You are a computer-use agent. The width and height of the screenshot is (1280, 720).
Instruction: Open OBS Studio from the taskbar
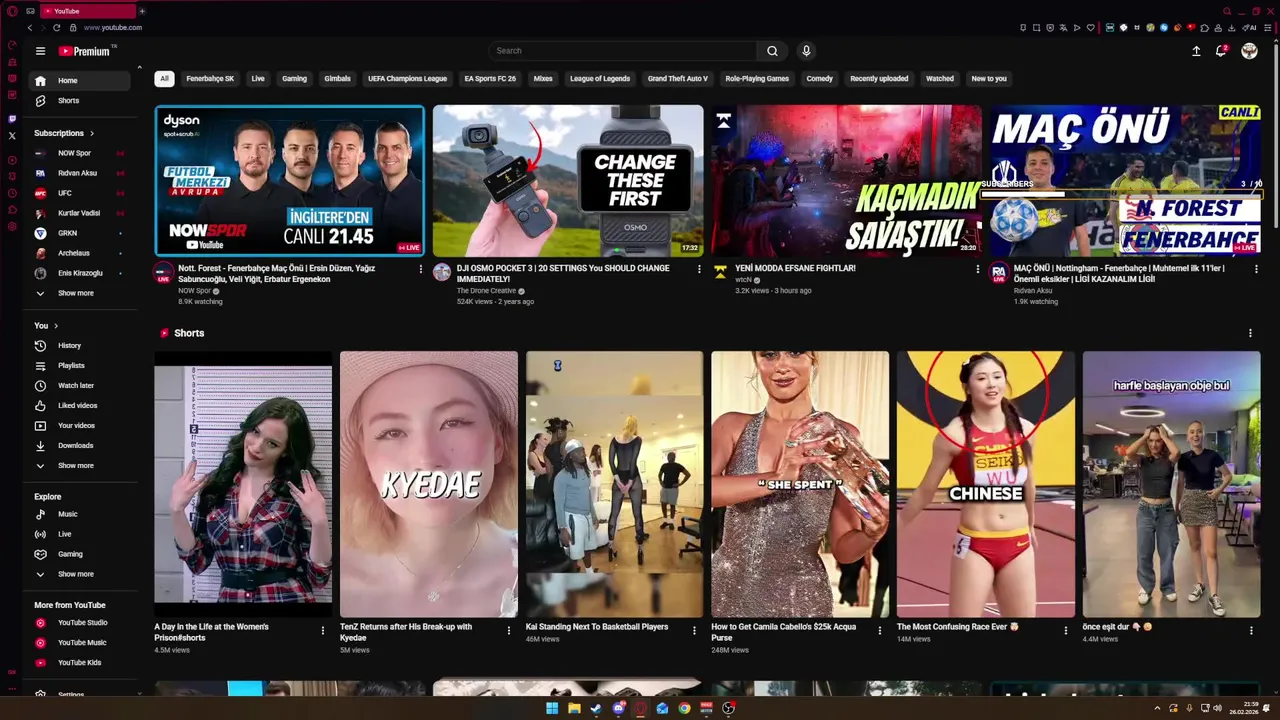click(728, 708)
